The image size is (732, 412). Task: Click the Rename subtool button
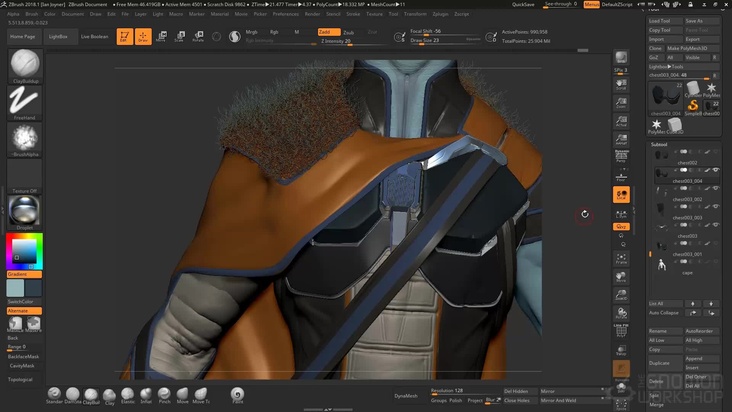click(x=665, y=331)
